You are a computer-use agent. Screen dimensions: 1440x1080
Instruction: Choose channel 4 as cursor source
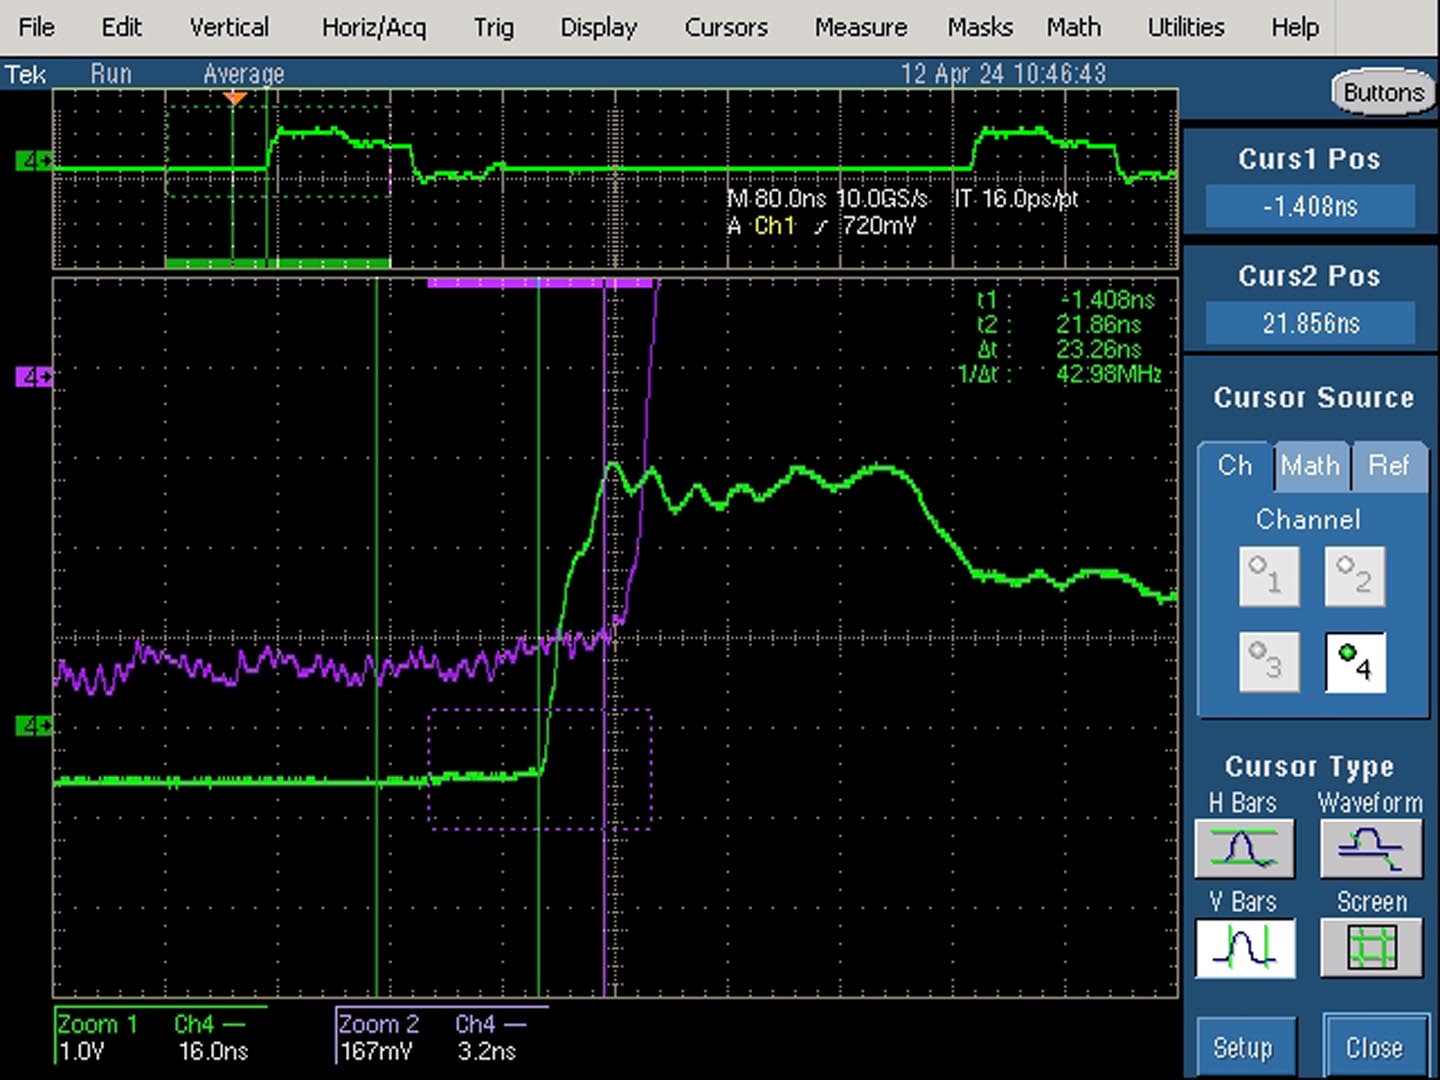click(1355, 662)
